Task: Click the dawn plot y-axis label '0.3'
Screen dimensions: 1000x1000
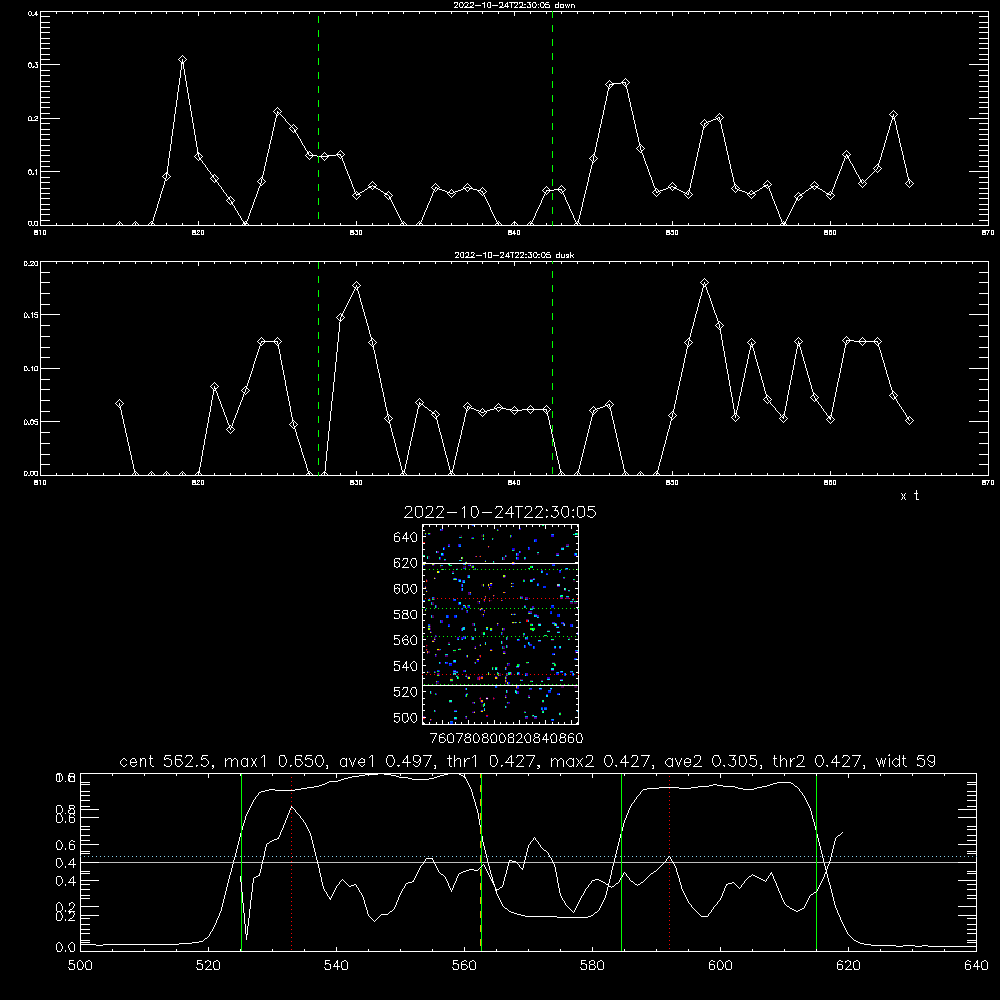Action: pyautogui.click(x=33, y=65)
